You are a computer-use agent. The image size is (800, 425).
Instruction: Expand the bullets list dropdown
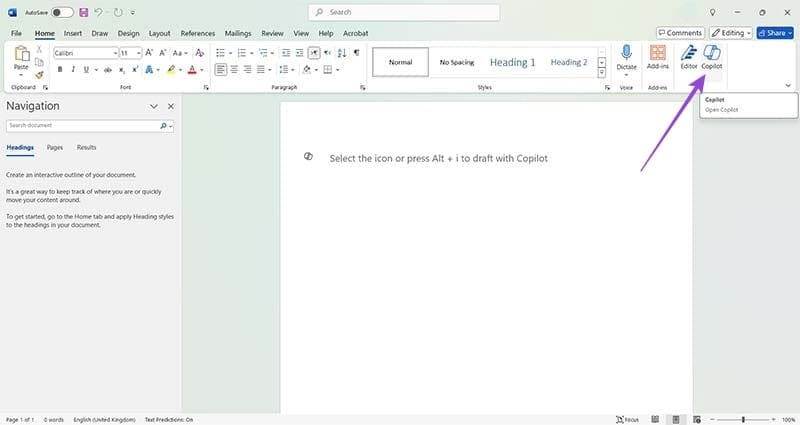[230, 53]
